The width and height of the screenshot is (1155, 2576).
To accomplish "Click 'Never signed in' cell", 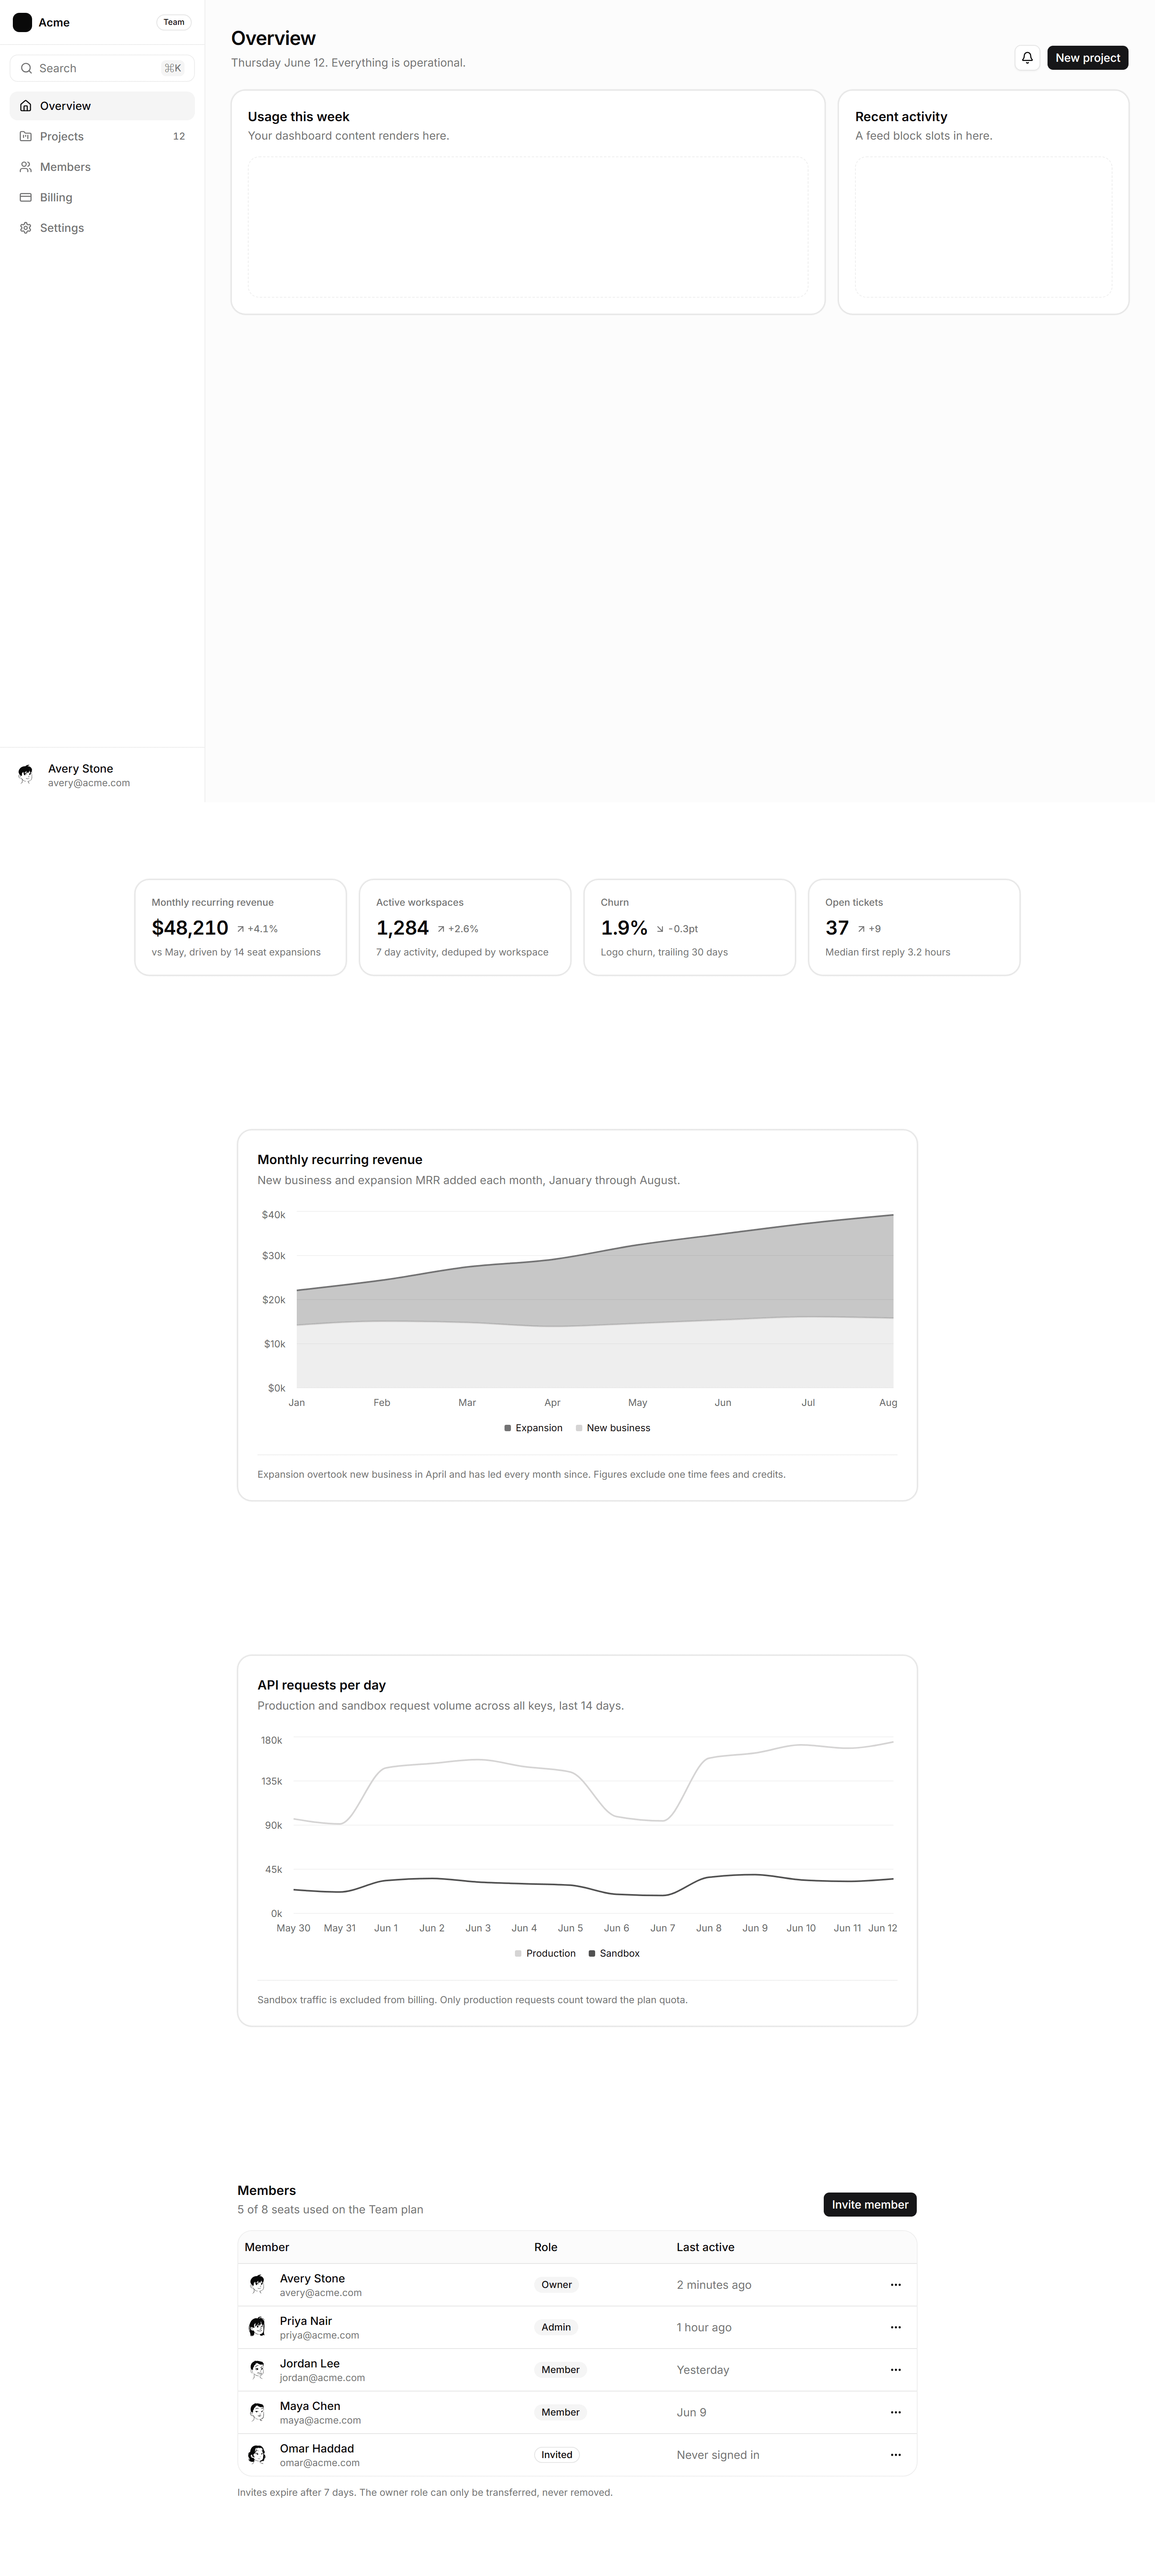I will 718,2454.
